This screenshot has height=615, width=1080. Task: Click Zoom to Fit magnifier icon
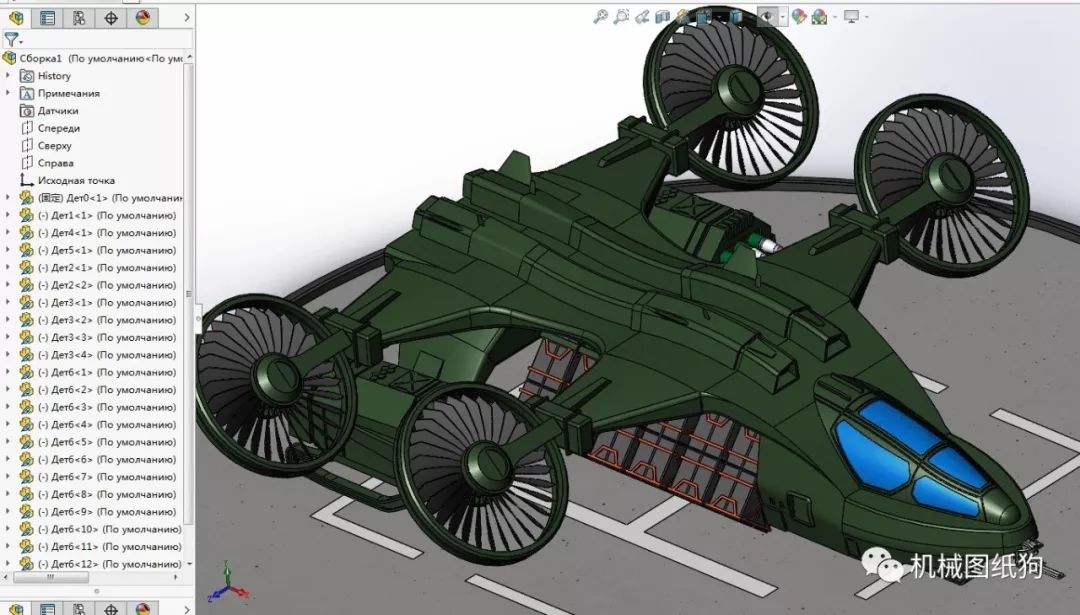601,17
